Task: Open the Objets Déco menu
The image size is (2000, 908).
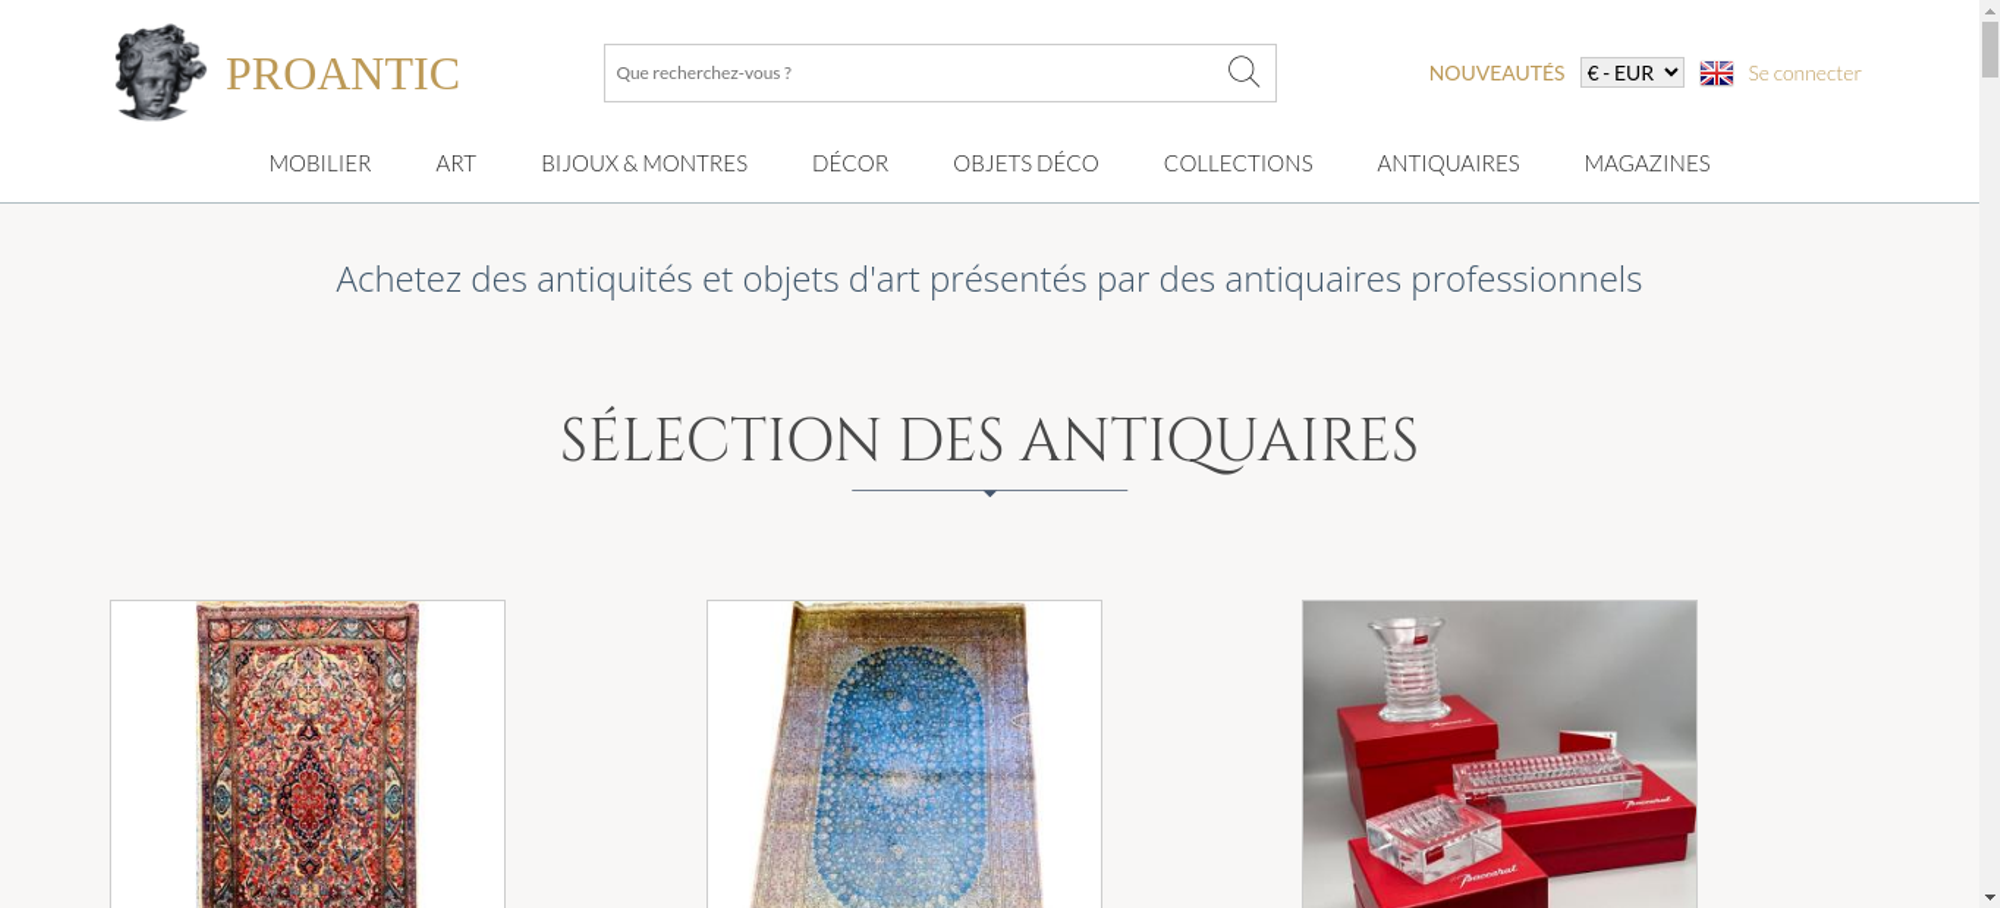Action: [1026, 163]
